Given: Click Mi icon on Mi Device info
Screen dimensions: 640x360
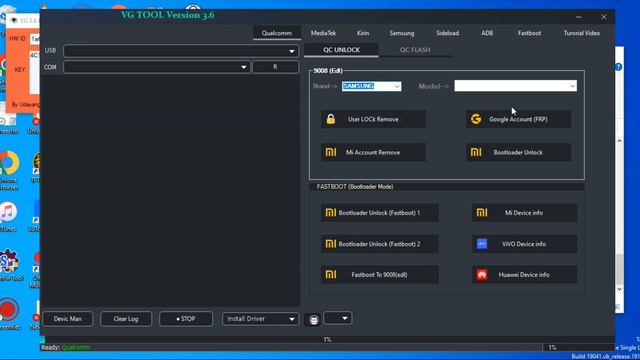Looking at the screenshot, I should pos(482,213).
